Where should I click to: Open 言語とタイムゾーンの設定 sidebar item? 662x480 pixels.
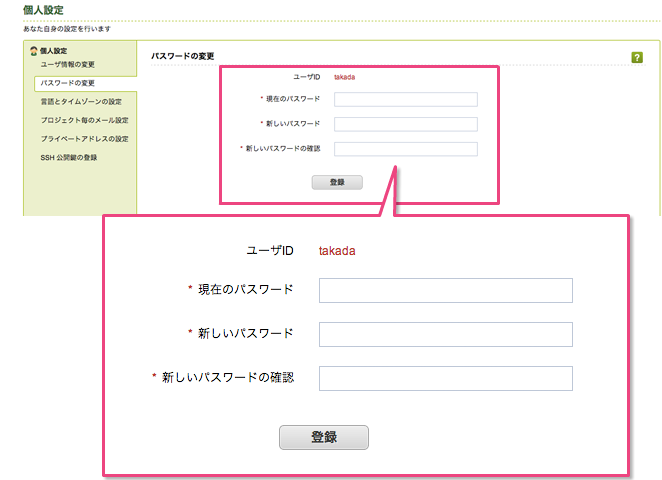click(x=81, y=102)
